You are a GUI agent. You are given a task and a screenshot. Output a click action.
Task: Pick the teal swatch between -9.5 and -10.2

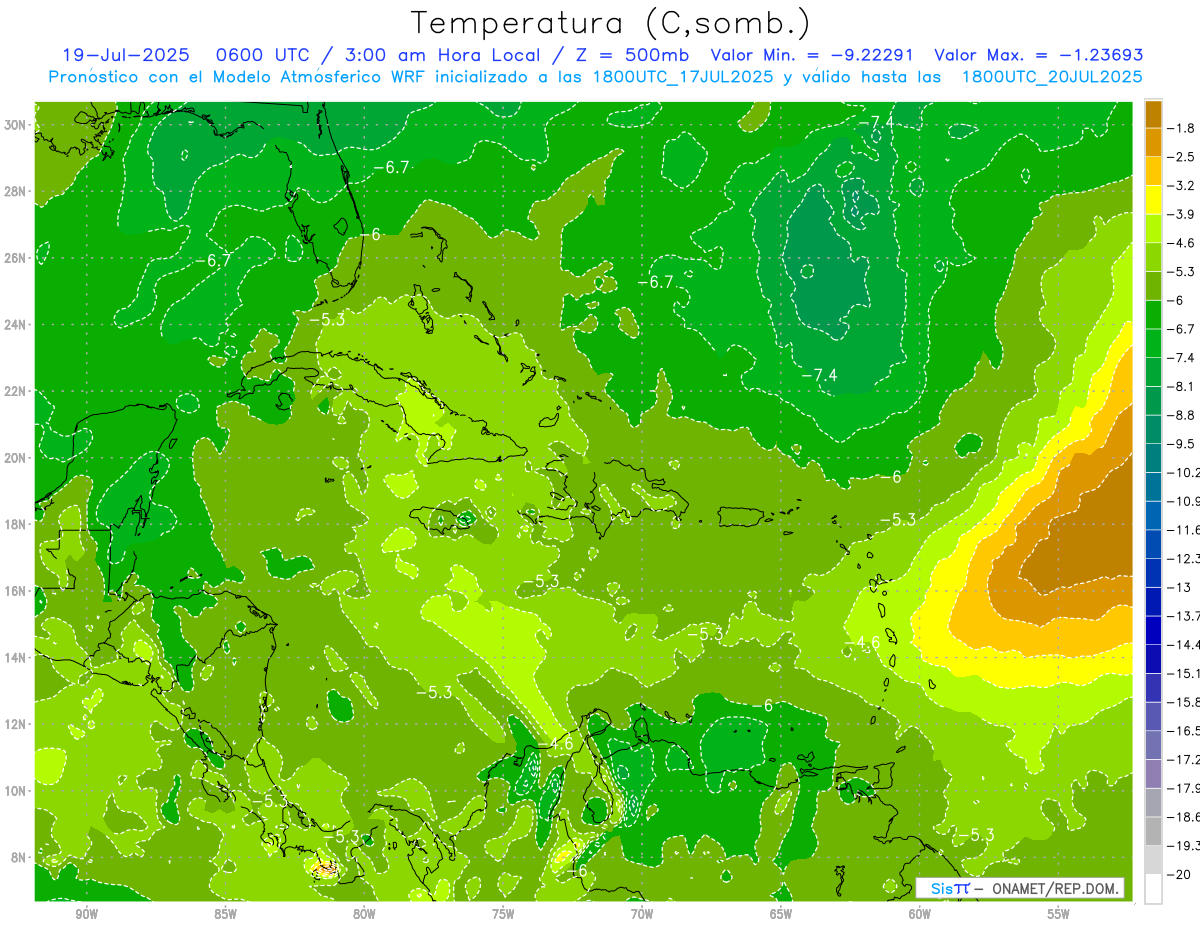coord(1153,458)
